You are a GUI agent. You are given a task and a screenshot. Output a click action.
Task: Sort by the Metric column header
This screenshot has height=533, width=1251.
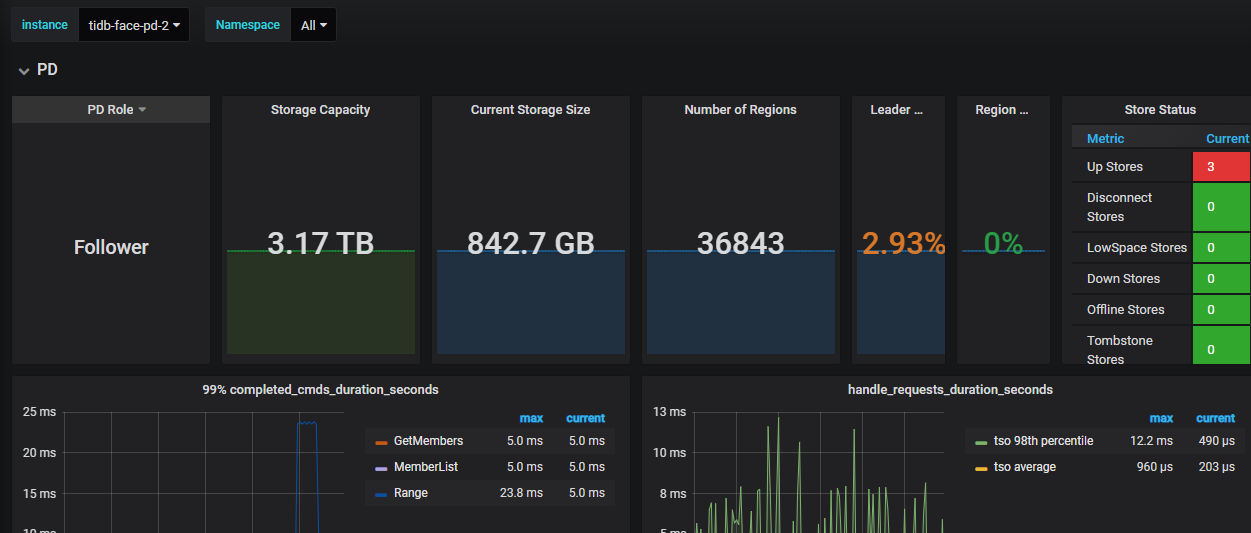pos(1105,139)
